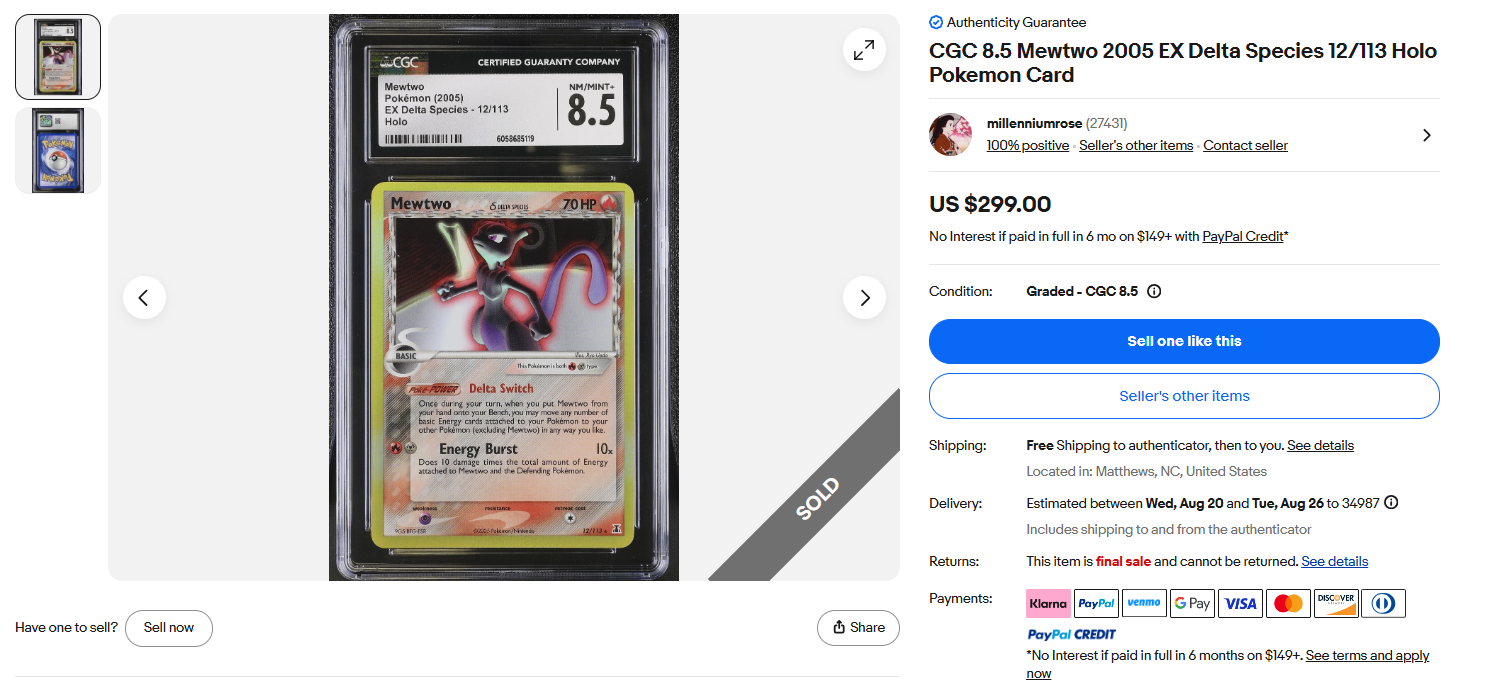Select the front-of-card thumbnail
1485x693 pixels.
58,57
